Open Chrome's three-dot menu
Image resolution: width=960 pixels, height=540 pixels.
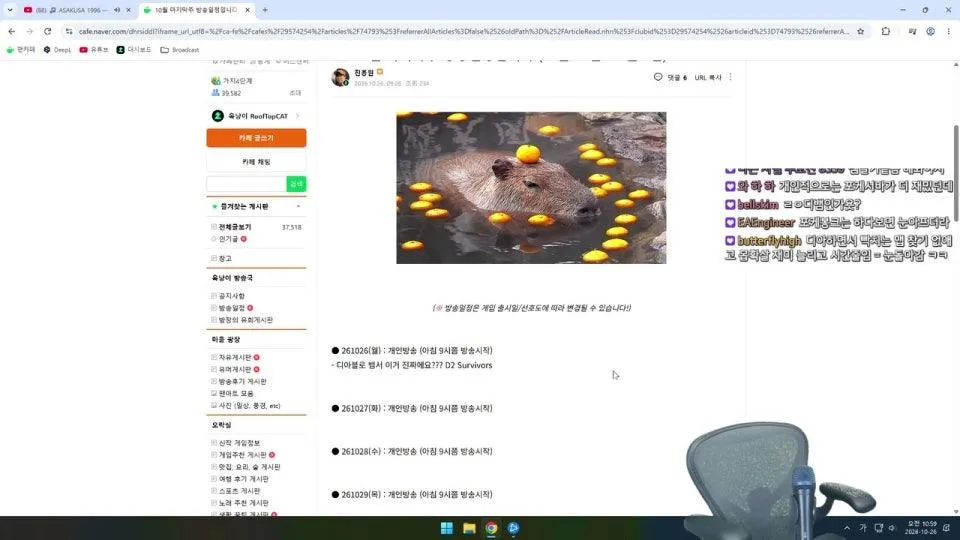[x=948, y=31]
